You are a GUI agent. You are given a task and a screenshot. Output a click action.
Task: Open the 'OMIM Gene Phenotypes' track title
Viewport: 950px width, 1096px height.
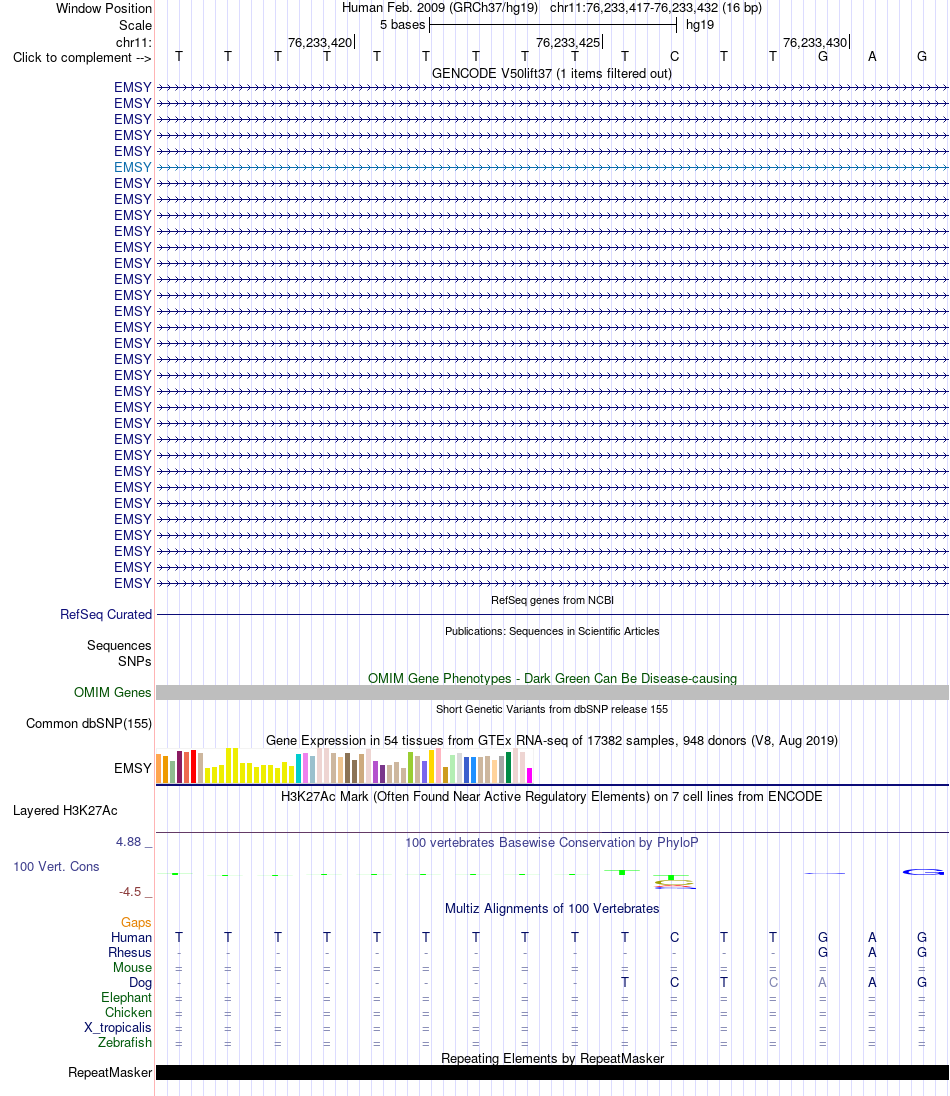click(552, 678)
